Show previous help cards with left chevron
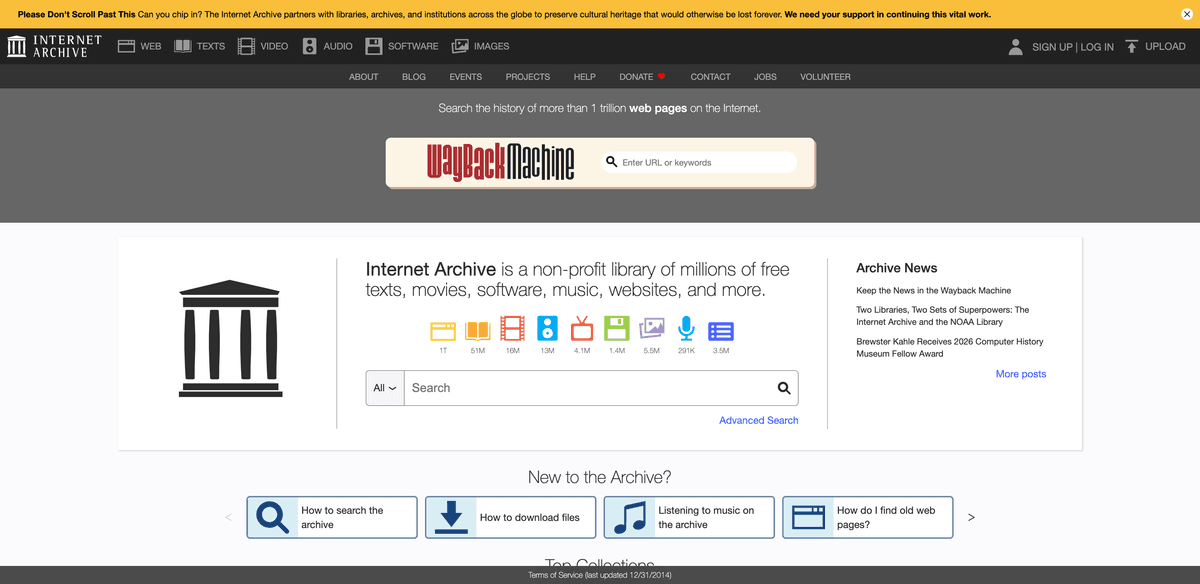This screenshot has height=584, width=1200. point(229,517)
